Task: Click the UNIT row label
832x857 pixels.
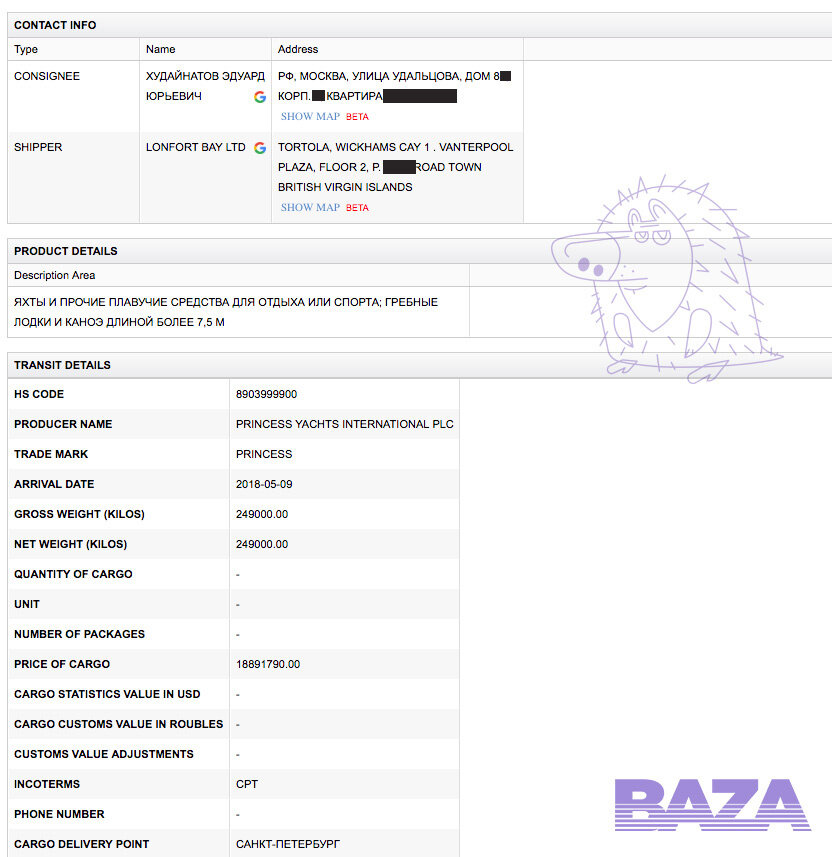Action: click(x=27, y=604)
